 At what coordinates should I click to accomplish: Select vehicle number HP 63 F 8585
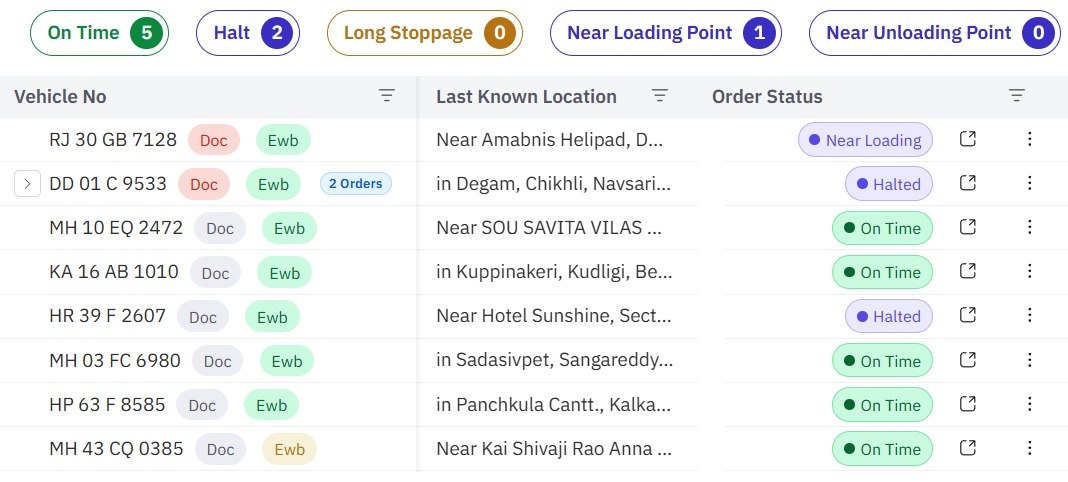[107, 404]
